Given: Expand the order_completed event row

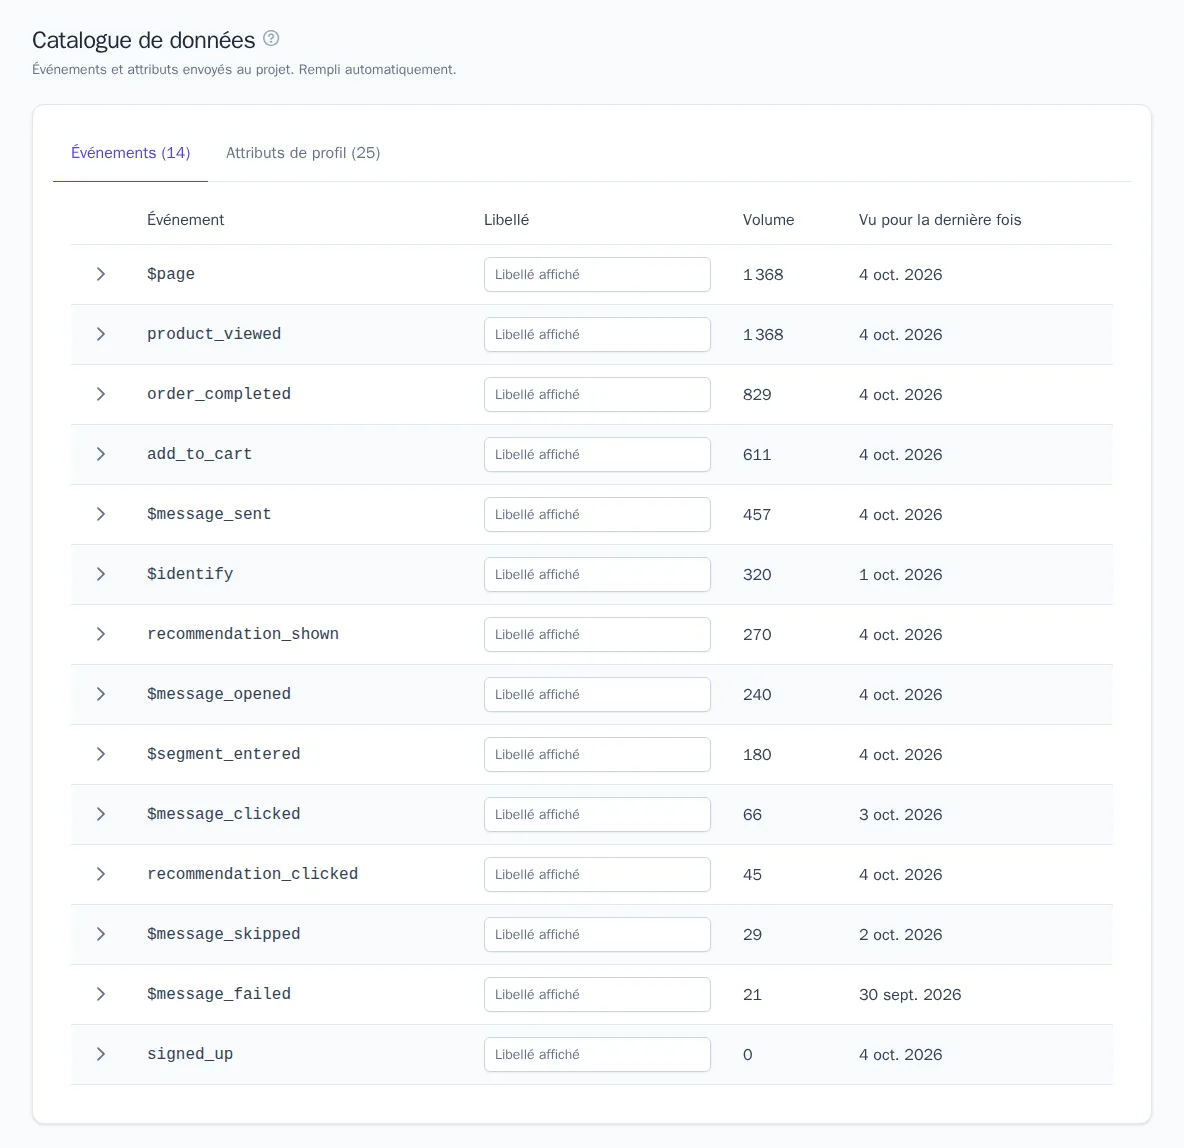Looking at the screenshot, I should pyautogui.click(x=100, y=394).
